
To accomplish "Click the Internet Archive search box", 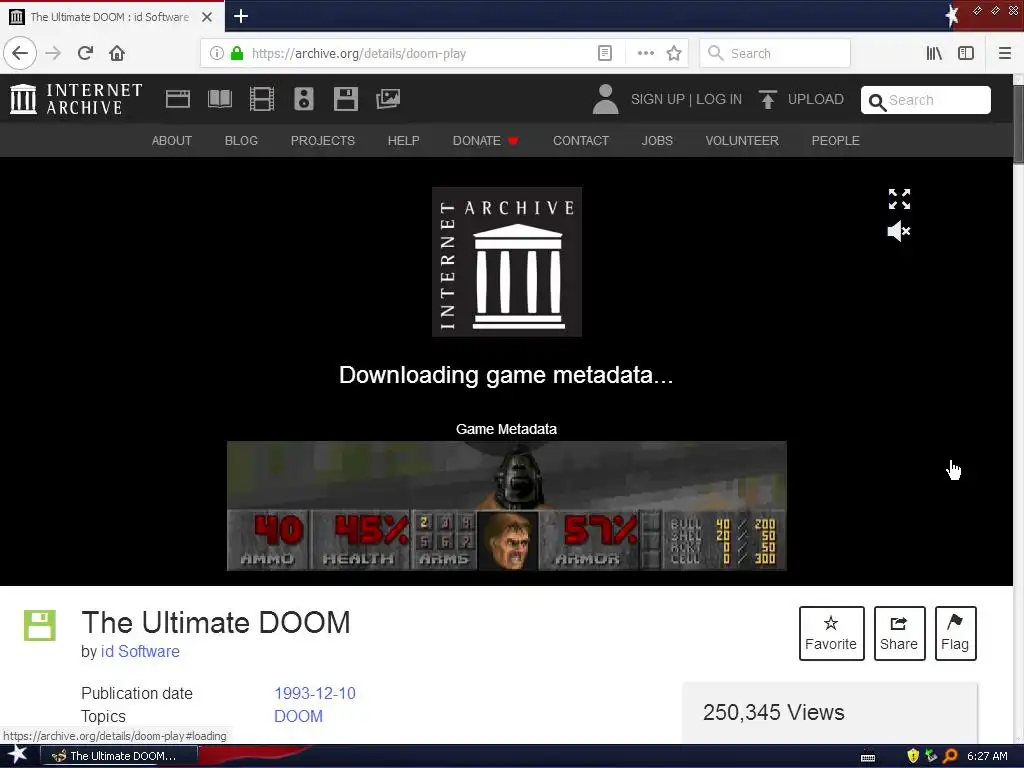I will pyautogui.click(x=925, y=100).
